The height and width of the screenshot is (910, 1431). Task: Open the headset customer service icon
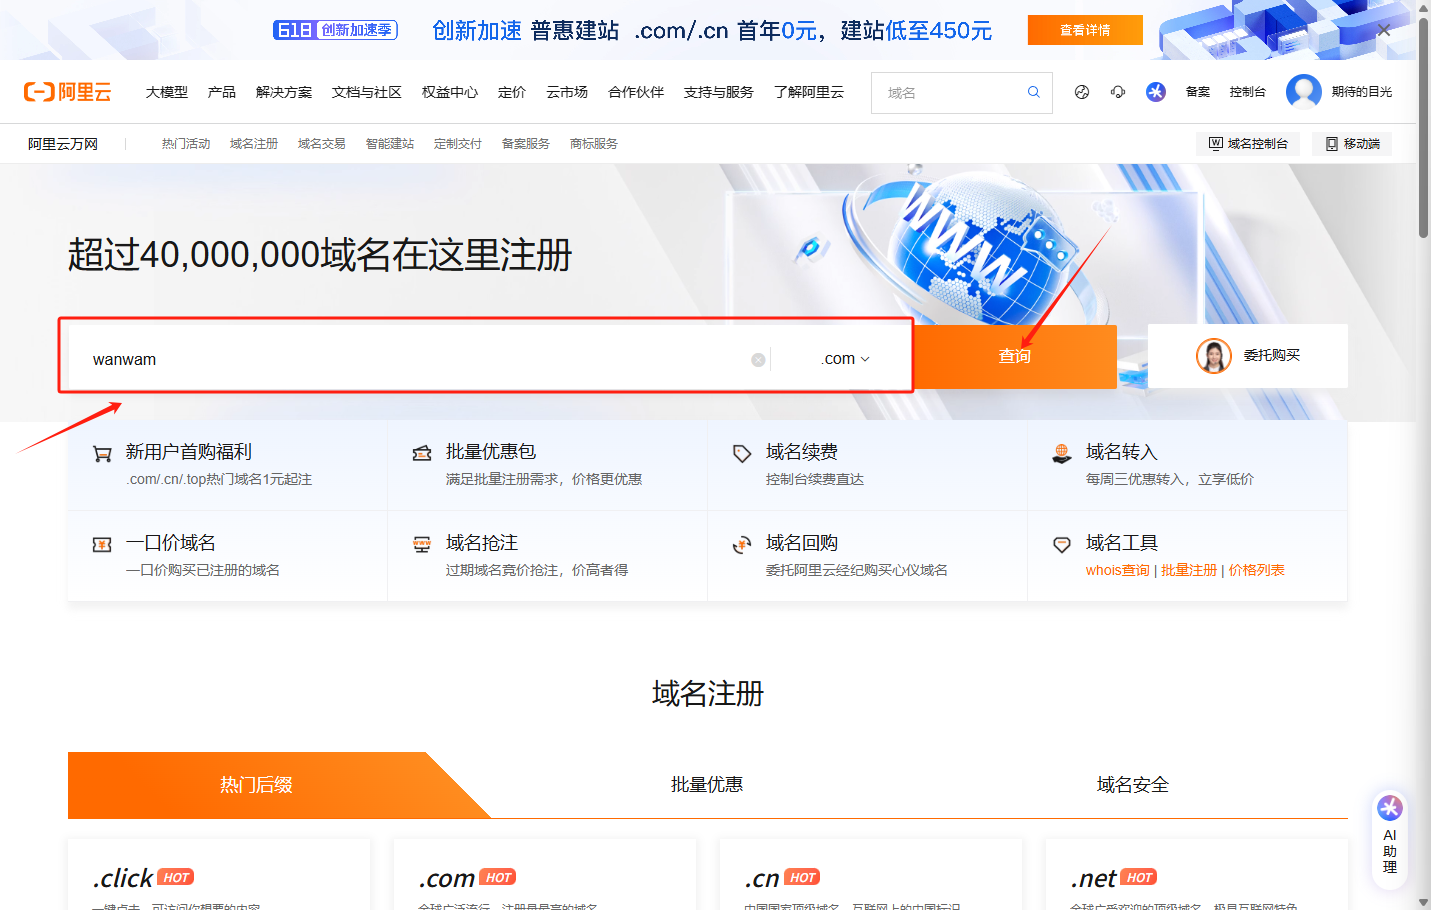pyautogui.click(x=1118, y=92)
